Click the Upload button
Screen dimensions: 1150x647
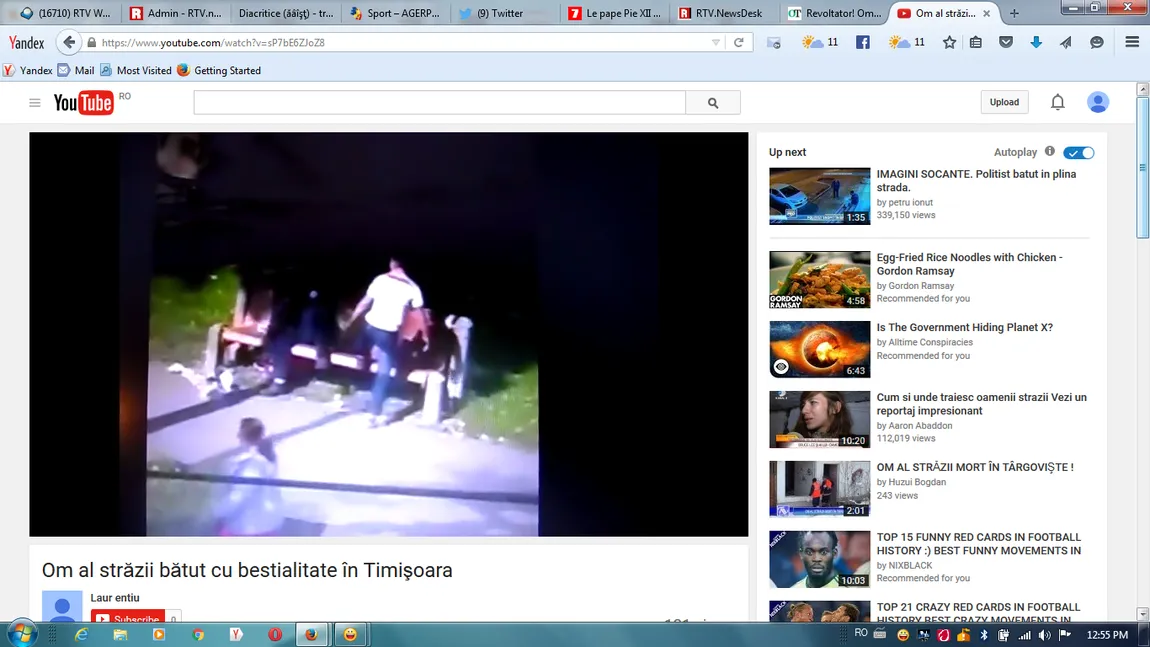[1004, 102]
